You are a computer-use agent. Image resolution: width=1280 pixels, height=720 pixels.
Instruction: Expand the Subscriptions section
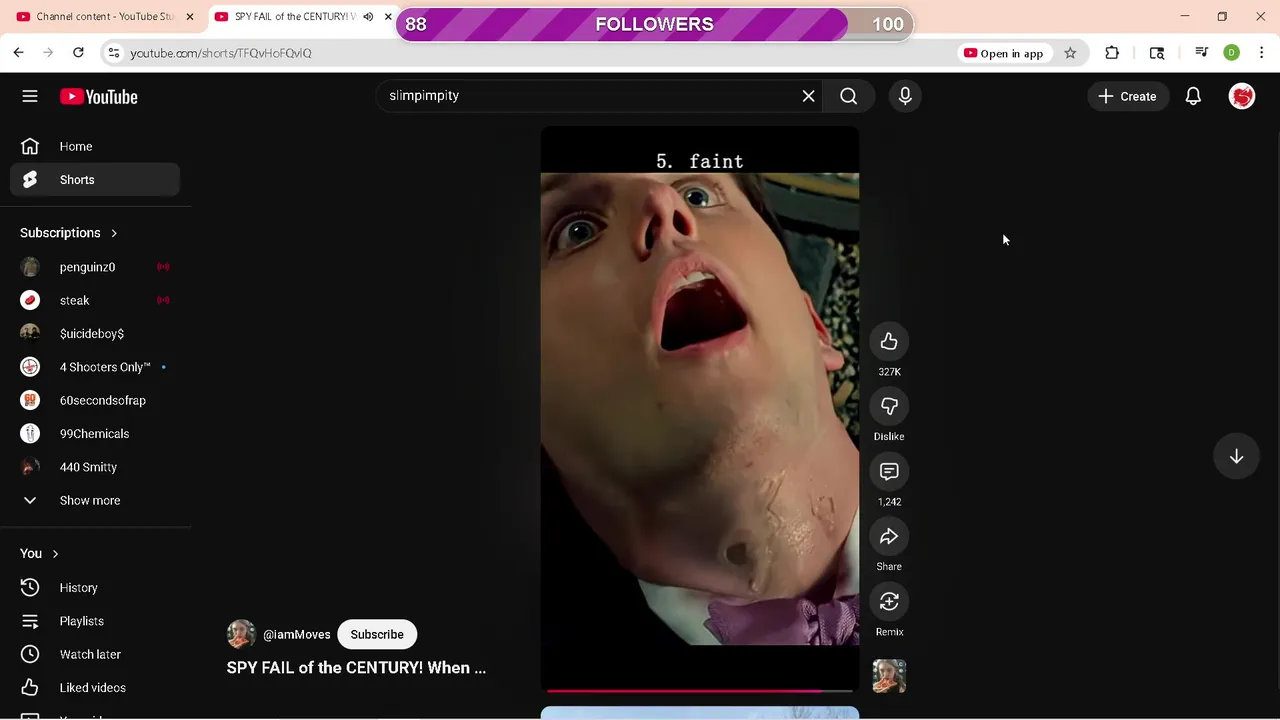coord(69,233)
